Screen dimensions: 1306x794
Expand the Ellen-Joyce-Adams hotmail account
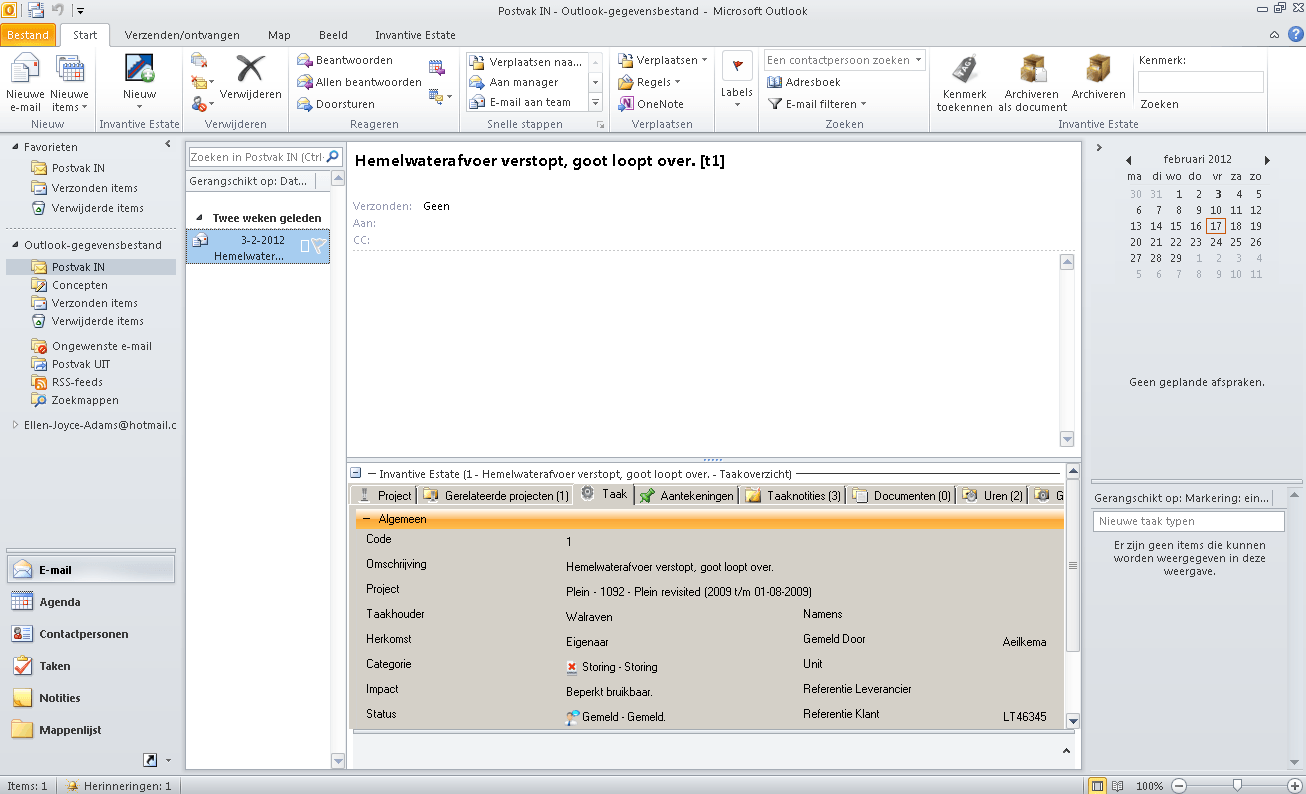coord(15,425)
